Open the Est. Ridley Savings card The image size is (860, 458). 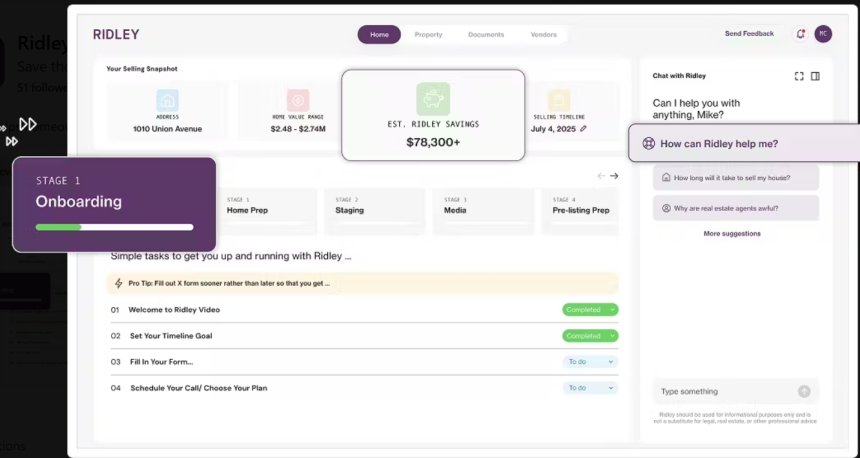tap(433, 115)
